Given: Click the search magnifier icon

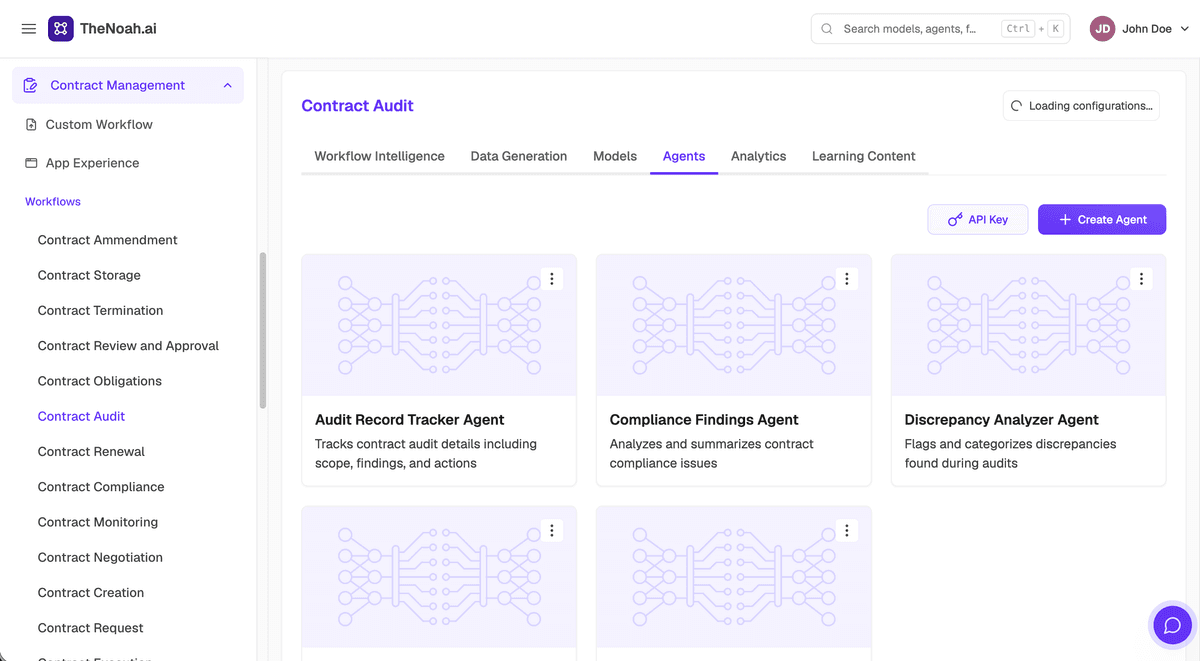Looking at the screenshot, I should tap(827, 29).
